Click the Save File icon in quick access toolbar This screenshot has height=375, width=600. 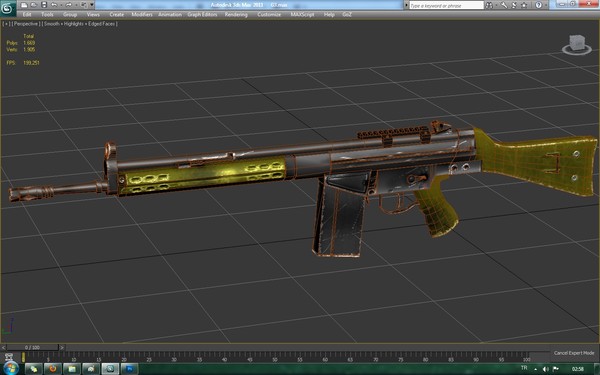tap(44, 5)
